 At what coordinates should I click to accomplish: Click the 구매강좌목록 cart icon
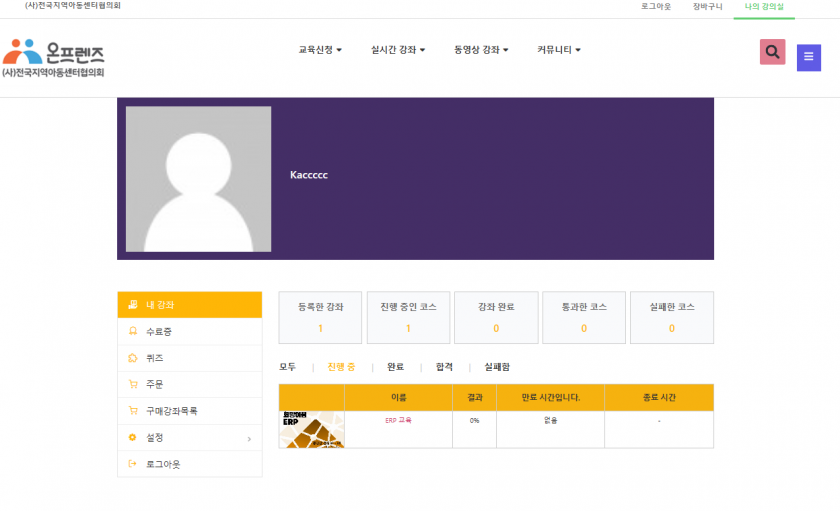133,411
